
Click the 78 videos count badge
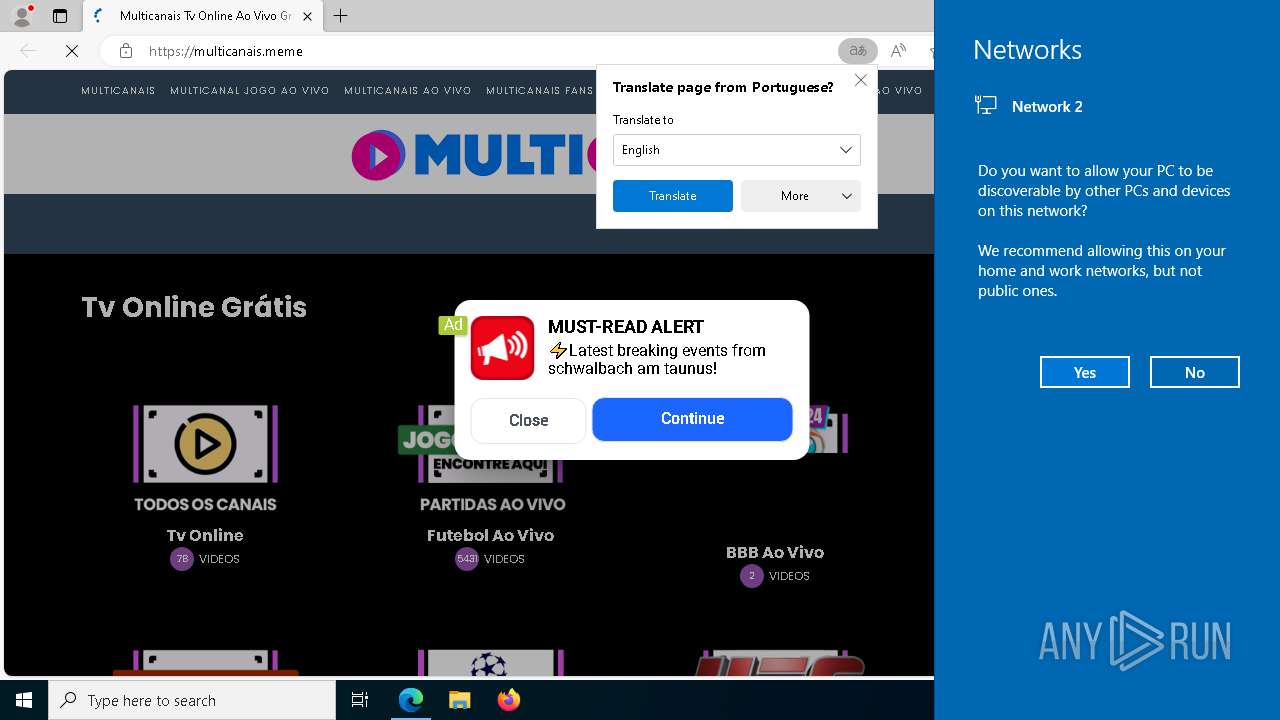pyautogui.click(x=181, y=559)
